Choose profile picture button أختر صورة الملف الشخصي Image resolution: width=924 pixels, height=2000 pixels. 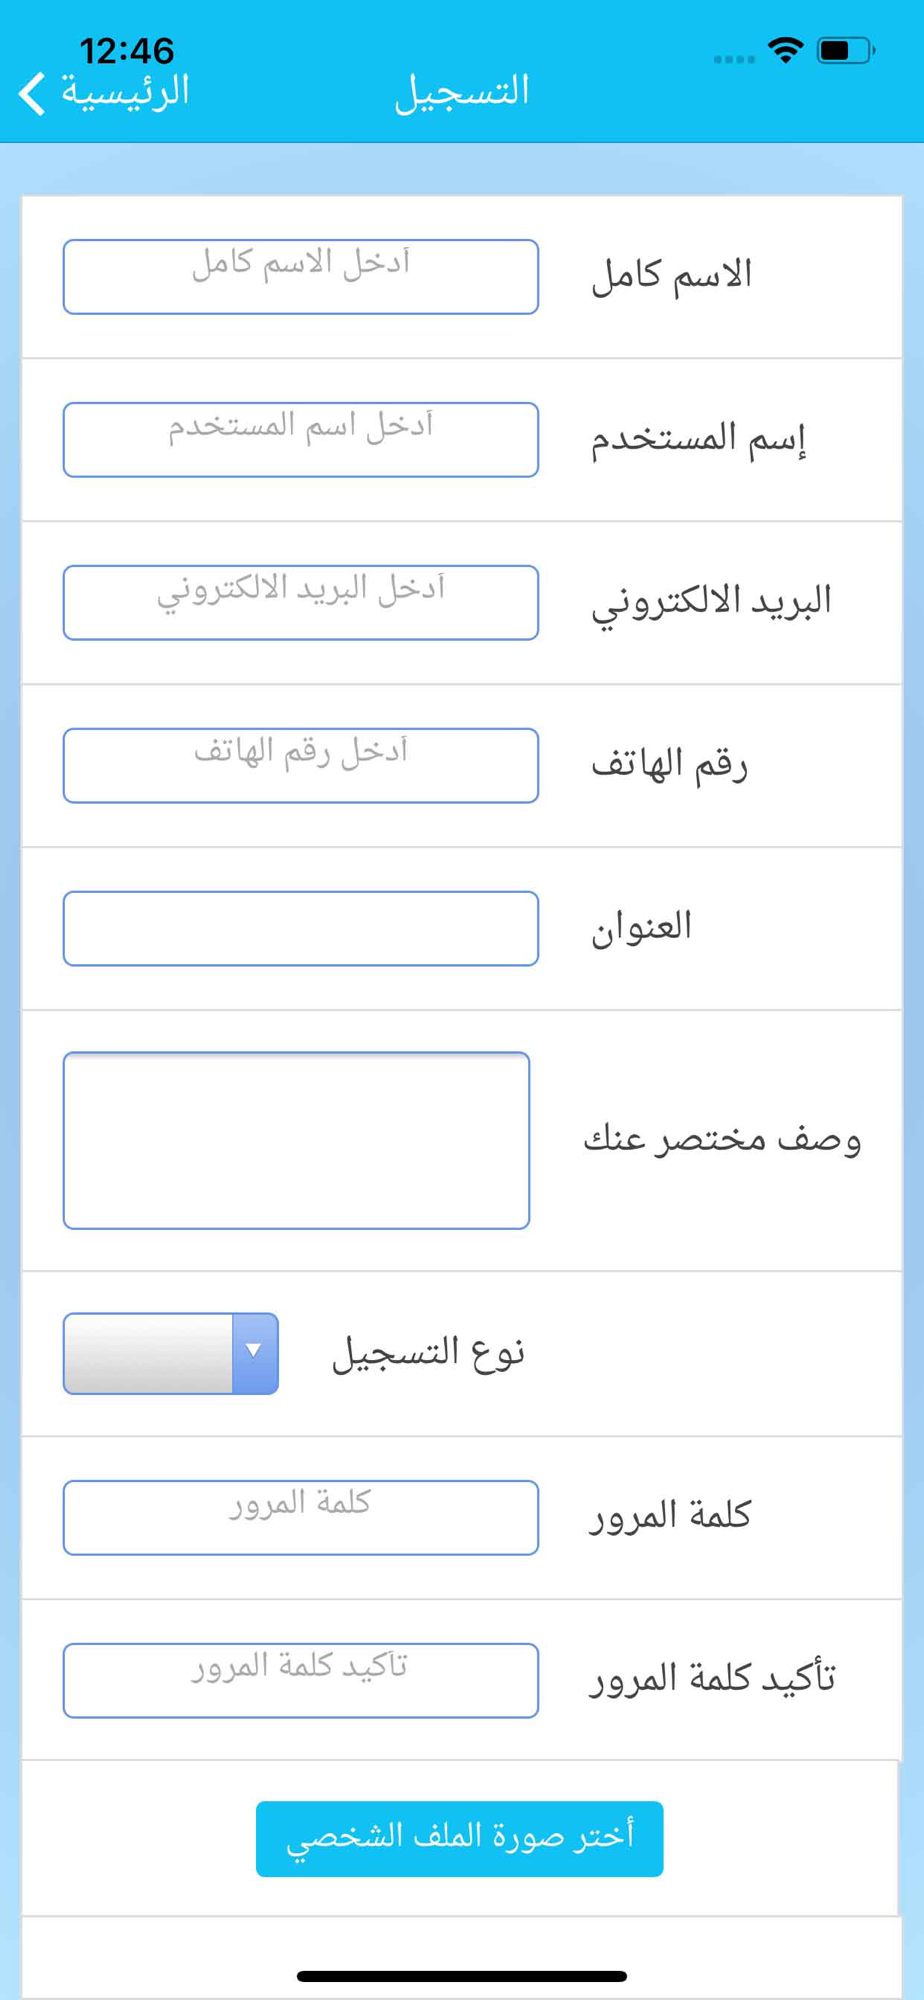[x=460, y=1839]
